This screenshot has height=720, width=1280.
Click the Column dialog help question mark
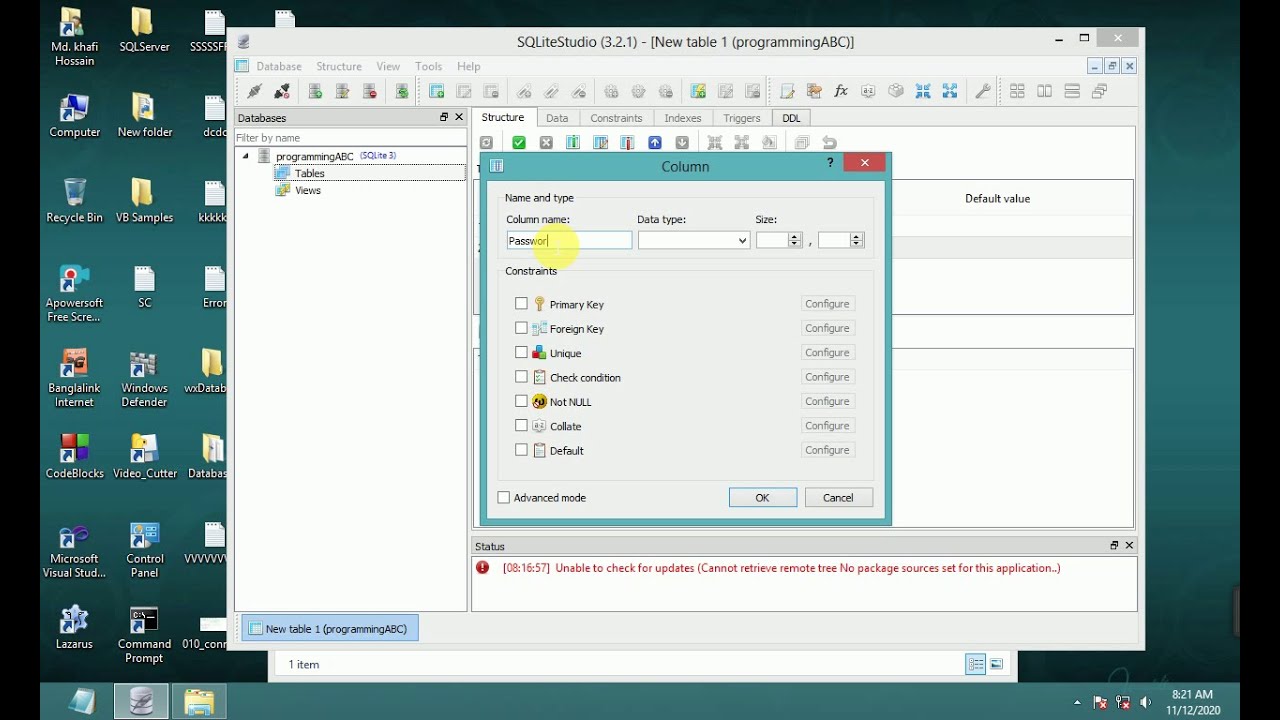(x=830, y=163)
